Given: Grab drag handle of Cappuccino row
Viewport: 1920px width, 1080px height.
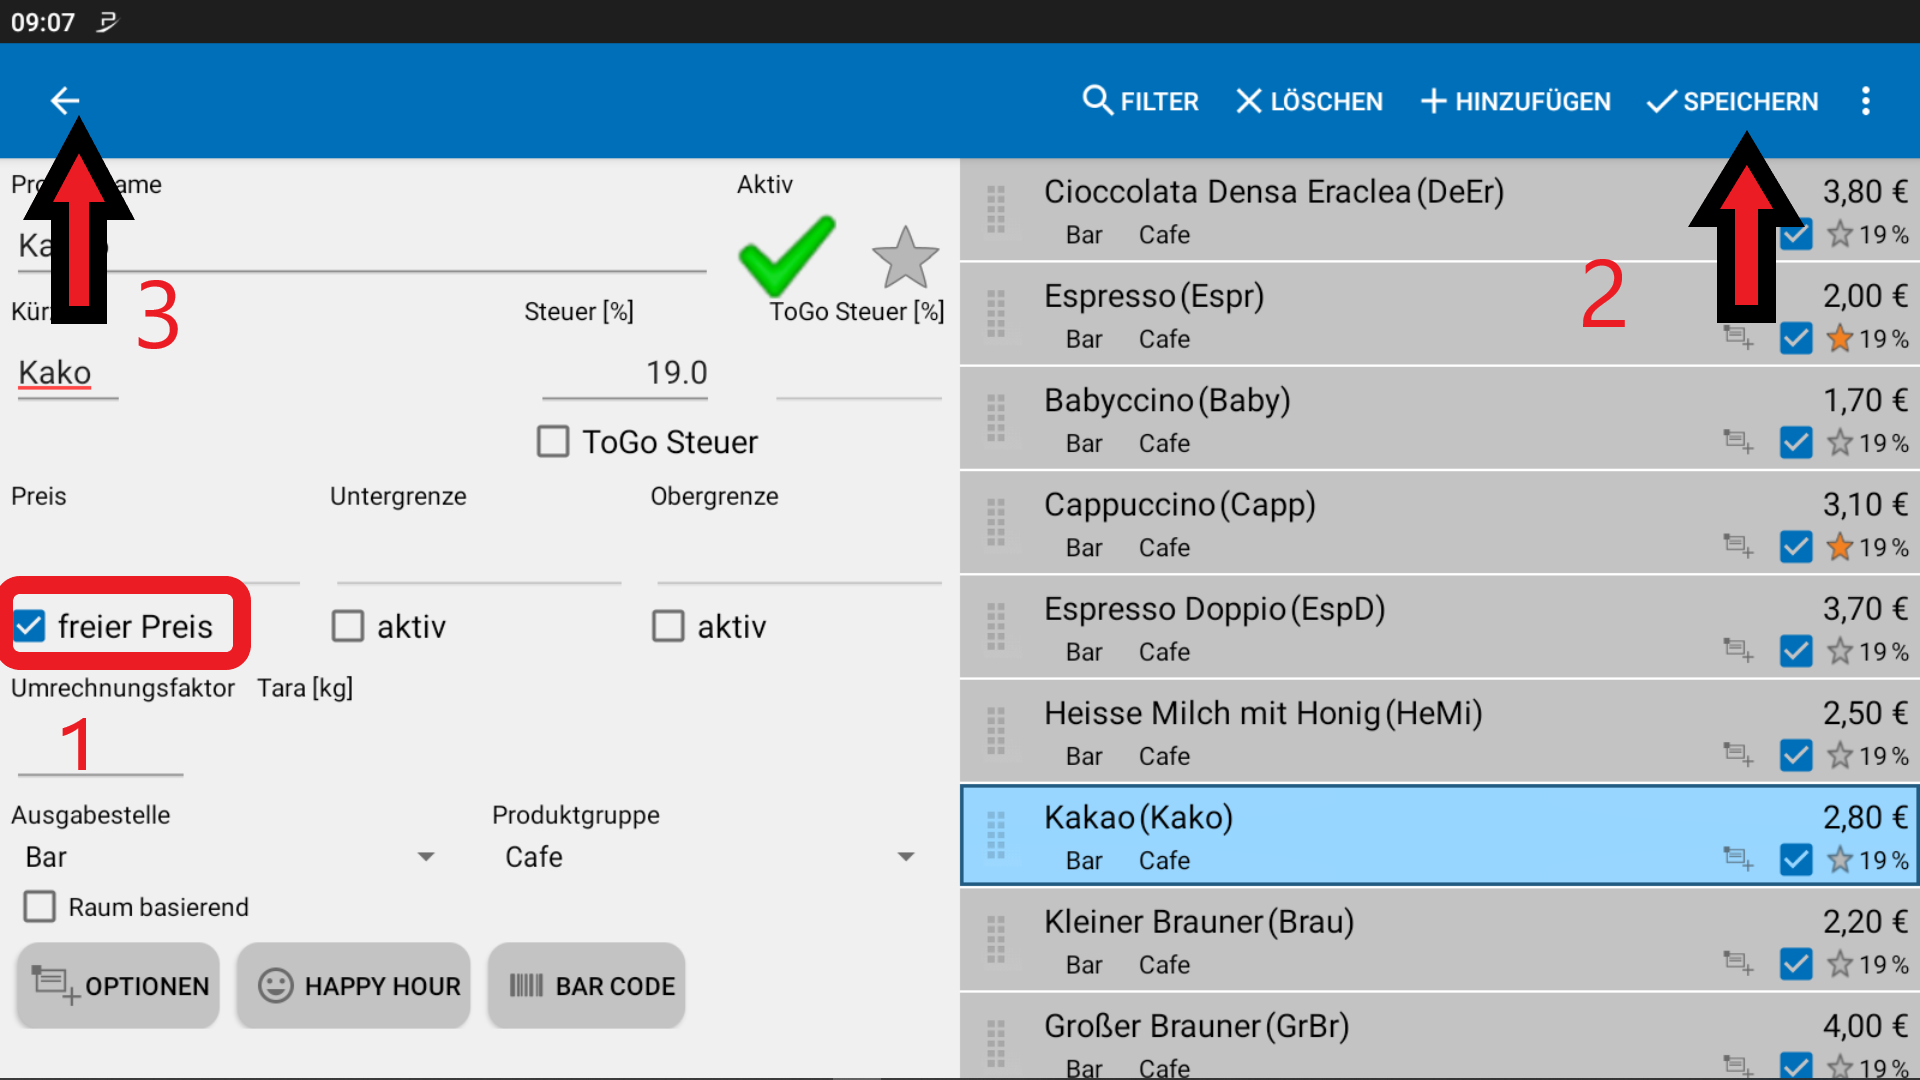Looking at the screenshot, I should click(996, 522).
